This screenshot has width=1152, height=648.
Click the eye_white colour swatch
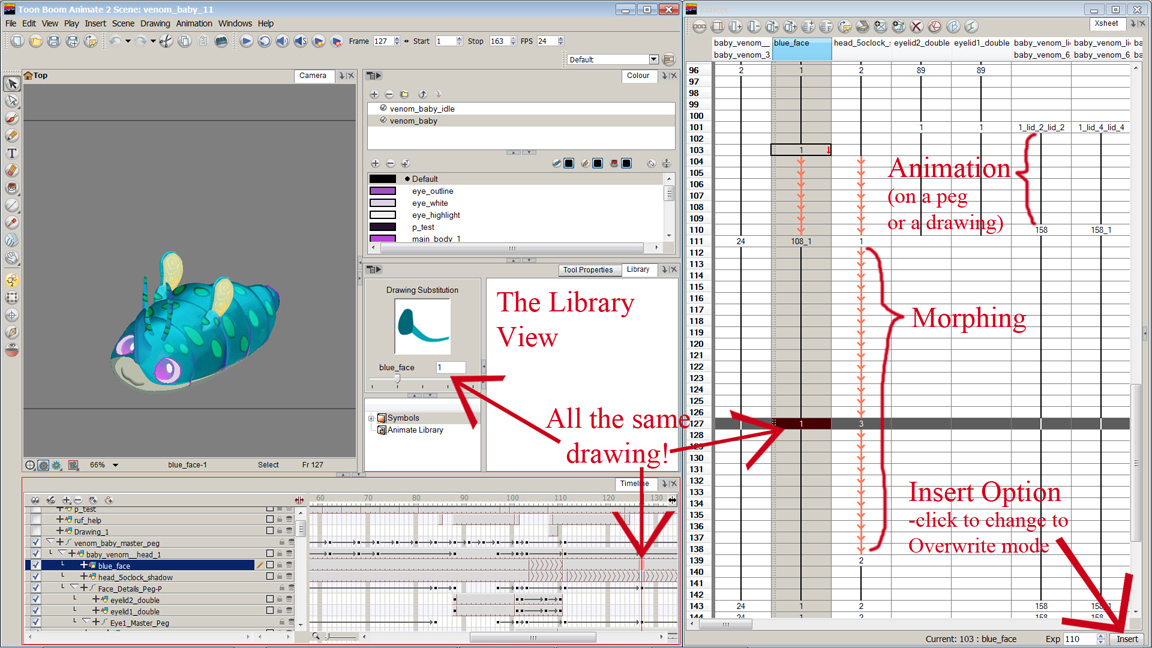click(383, 203)
